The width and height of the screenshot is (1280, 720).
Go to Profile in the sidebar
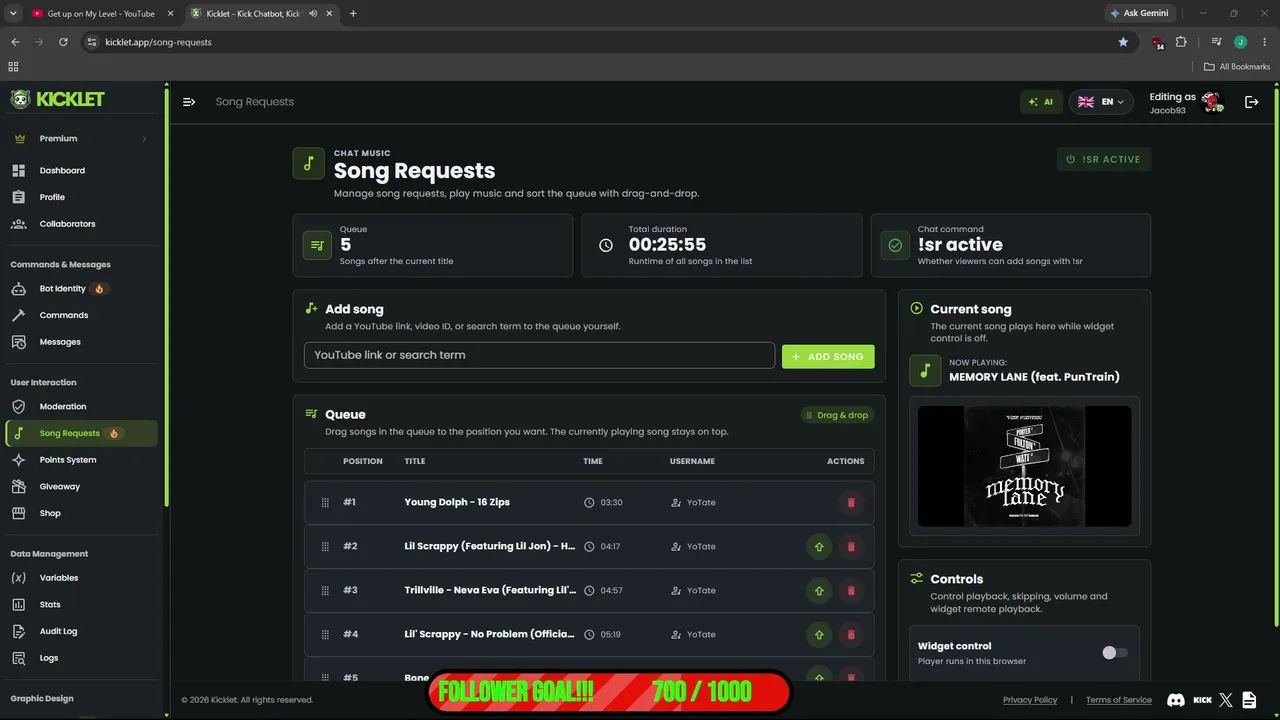click(x=52, y=197)
